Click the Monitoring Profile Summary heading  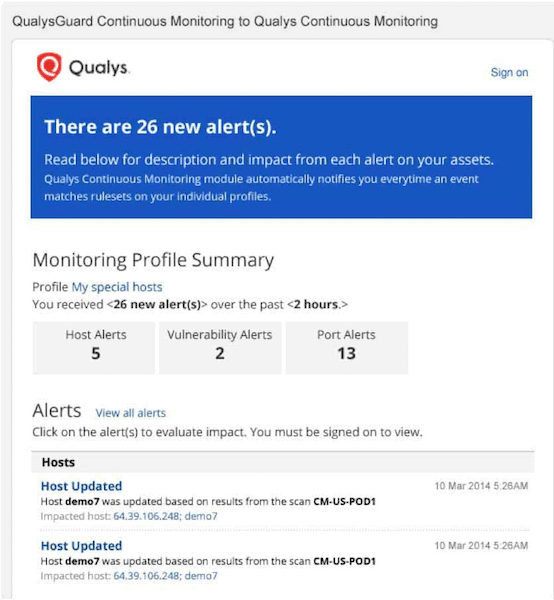click(153, 260)
